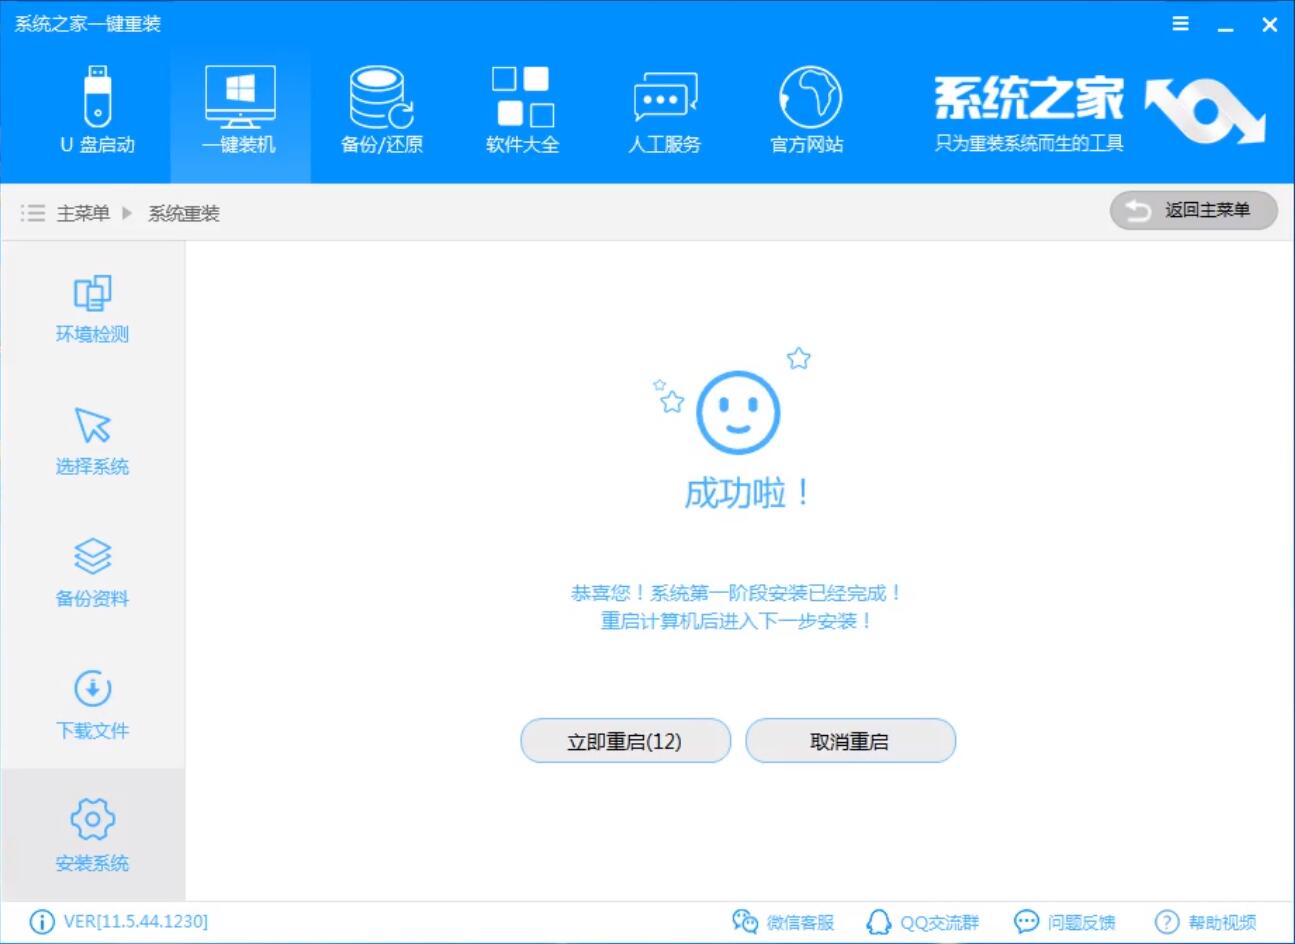Screen dimensions: 1295x944
Task: Open the 一键装机 one-click install tab
Action: click(x=238, y=105)
